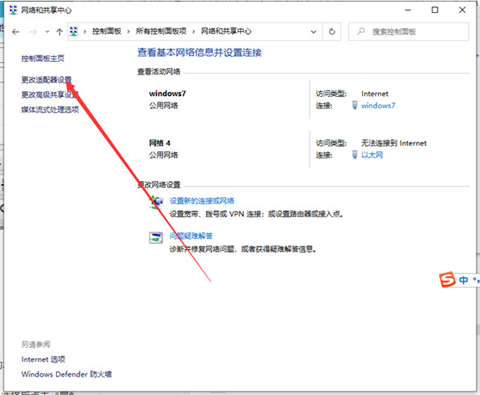Click the 设置新的连接或网络 icon

[156, 202]
